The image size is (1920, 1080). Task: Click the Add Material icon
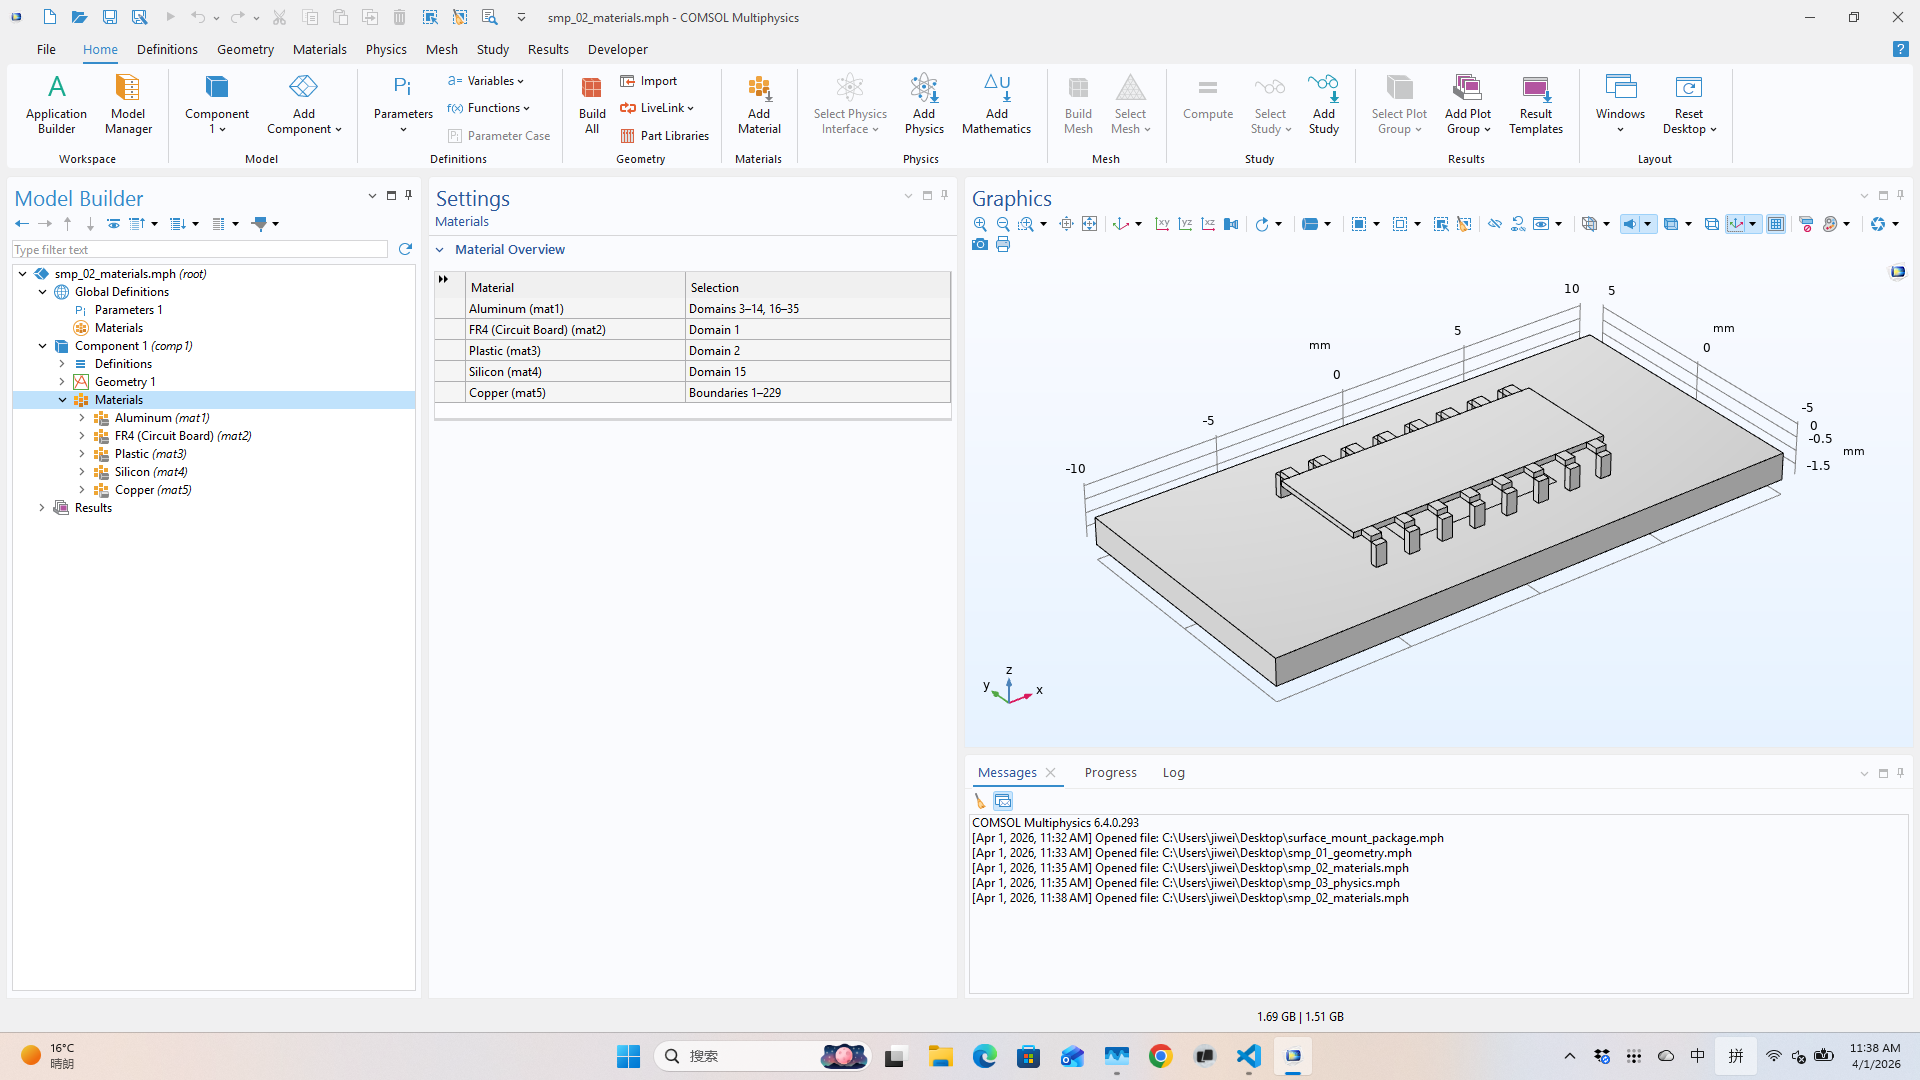click(x=759, y=104)
